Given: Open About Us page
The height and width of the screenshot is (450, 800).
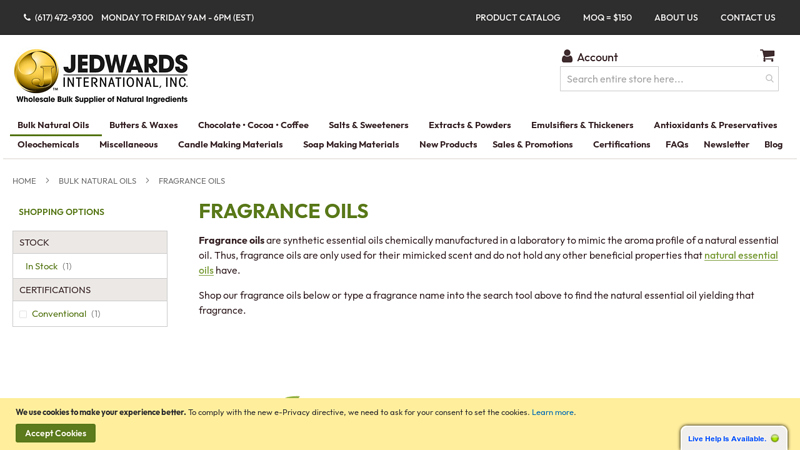Looking at the screenshot, I should (676, 17).
